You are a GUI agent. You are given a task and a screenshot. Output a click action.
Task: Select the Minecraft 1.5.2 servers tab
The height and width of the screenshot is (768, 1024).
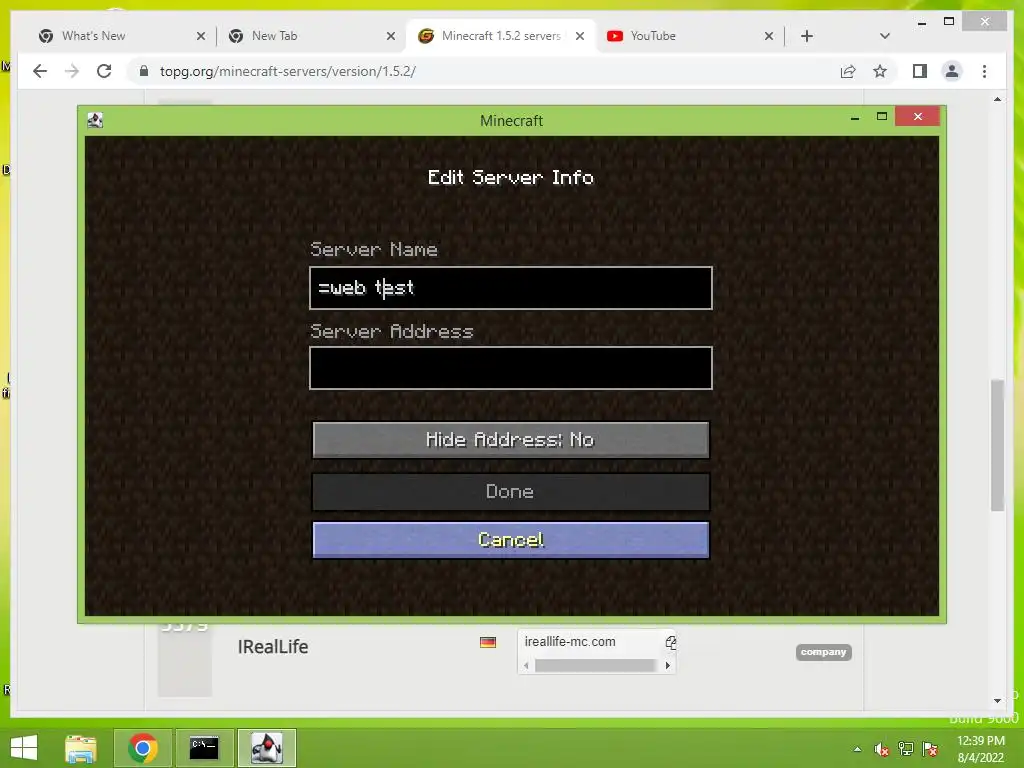[501, 36]
